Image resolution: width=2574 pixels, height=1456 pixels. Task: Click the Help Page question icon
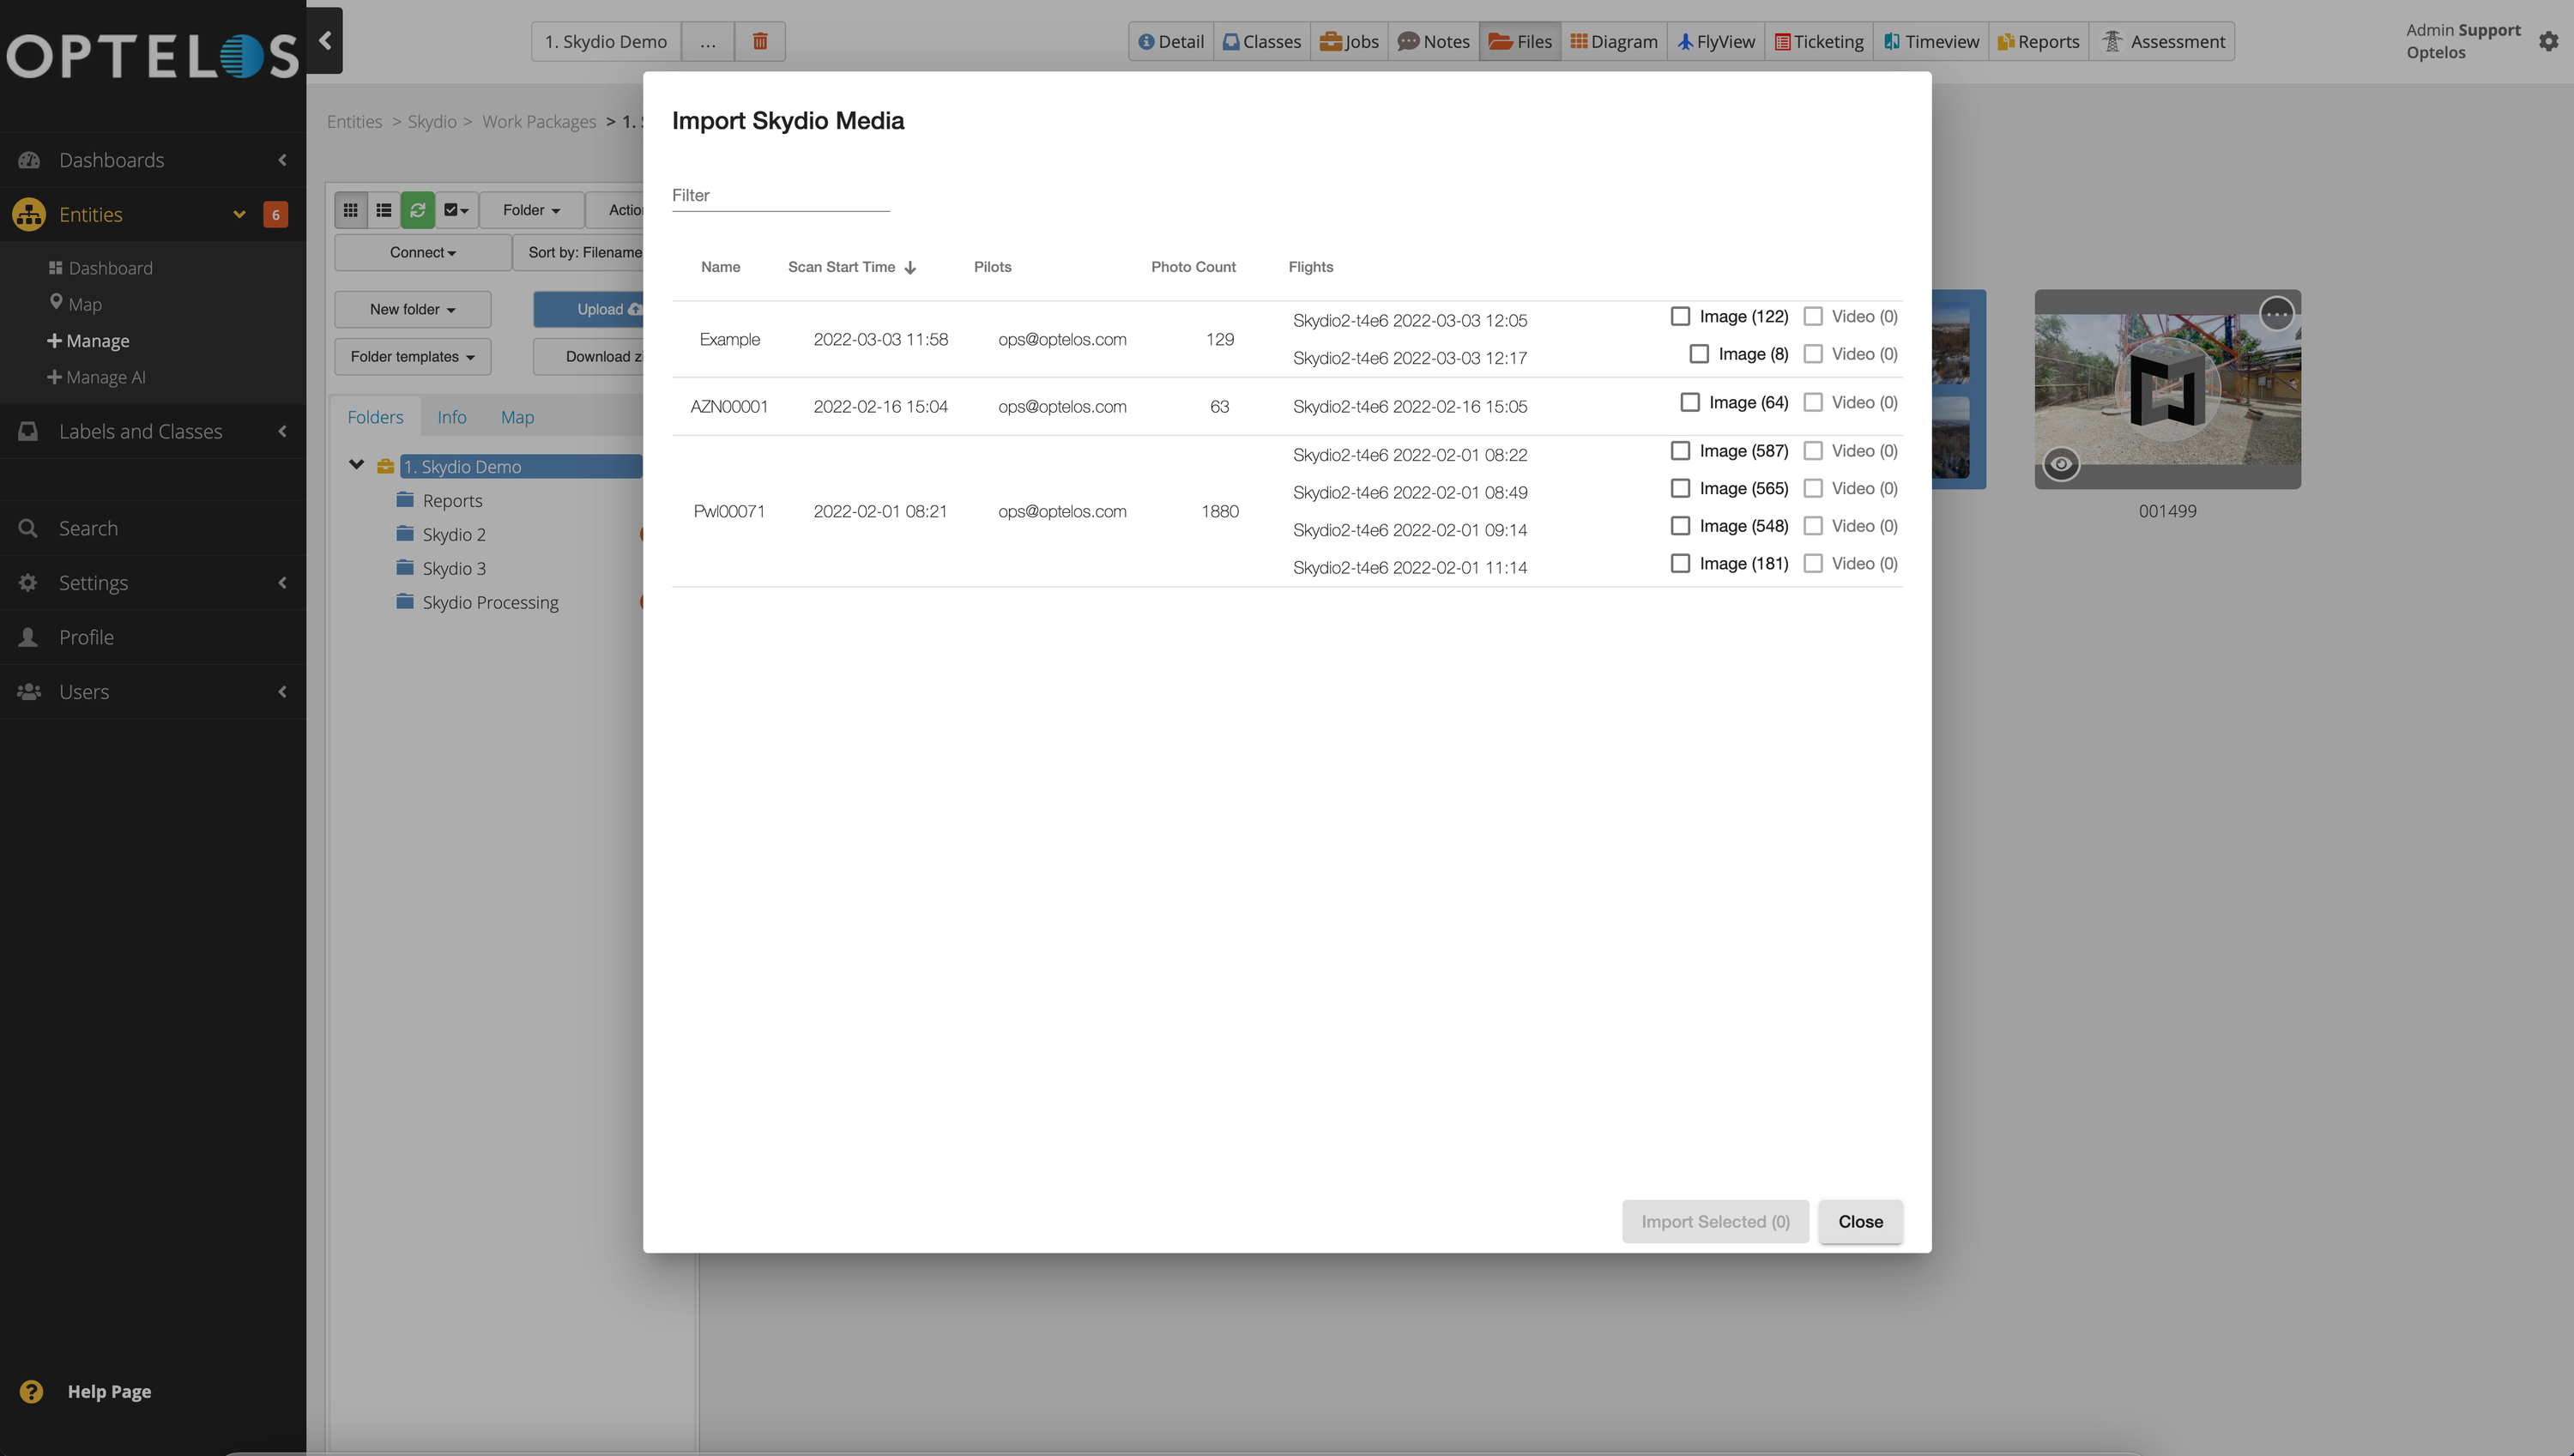(31, 1391)
